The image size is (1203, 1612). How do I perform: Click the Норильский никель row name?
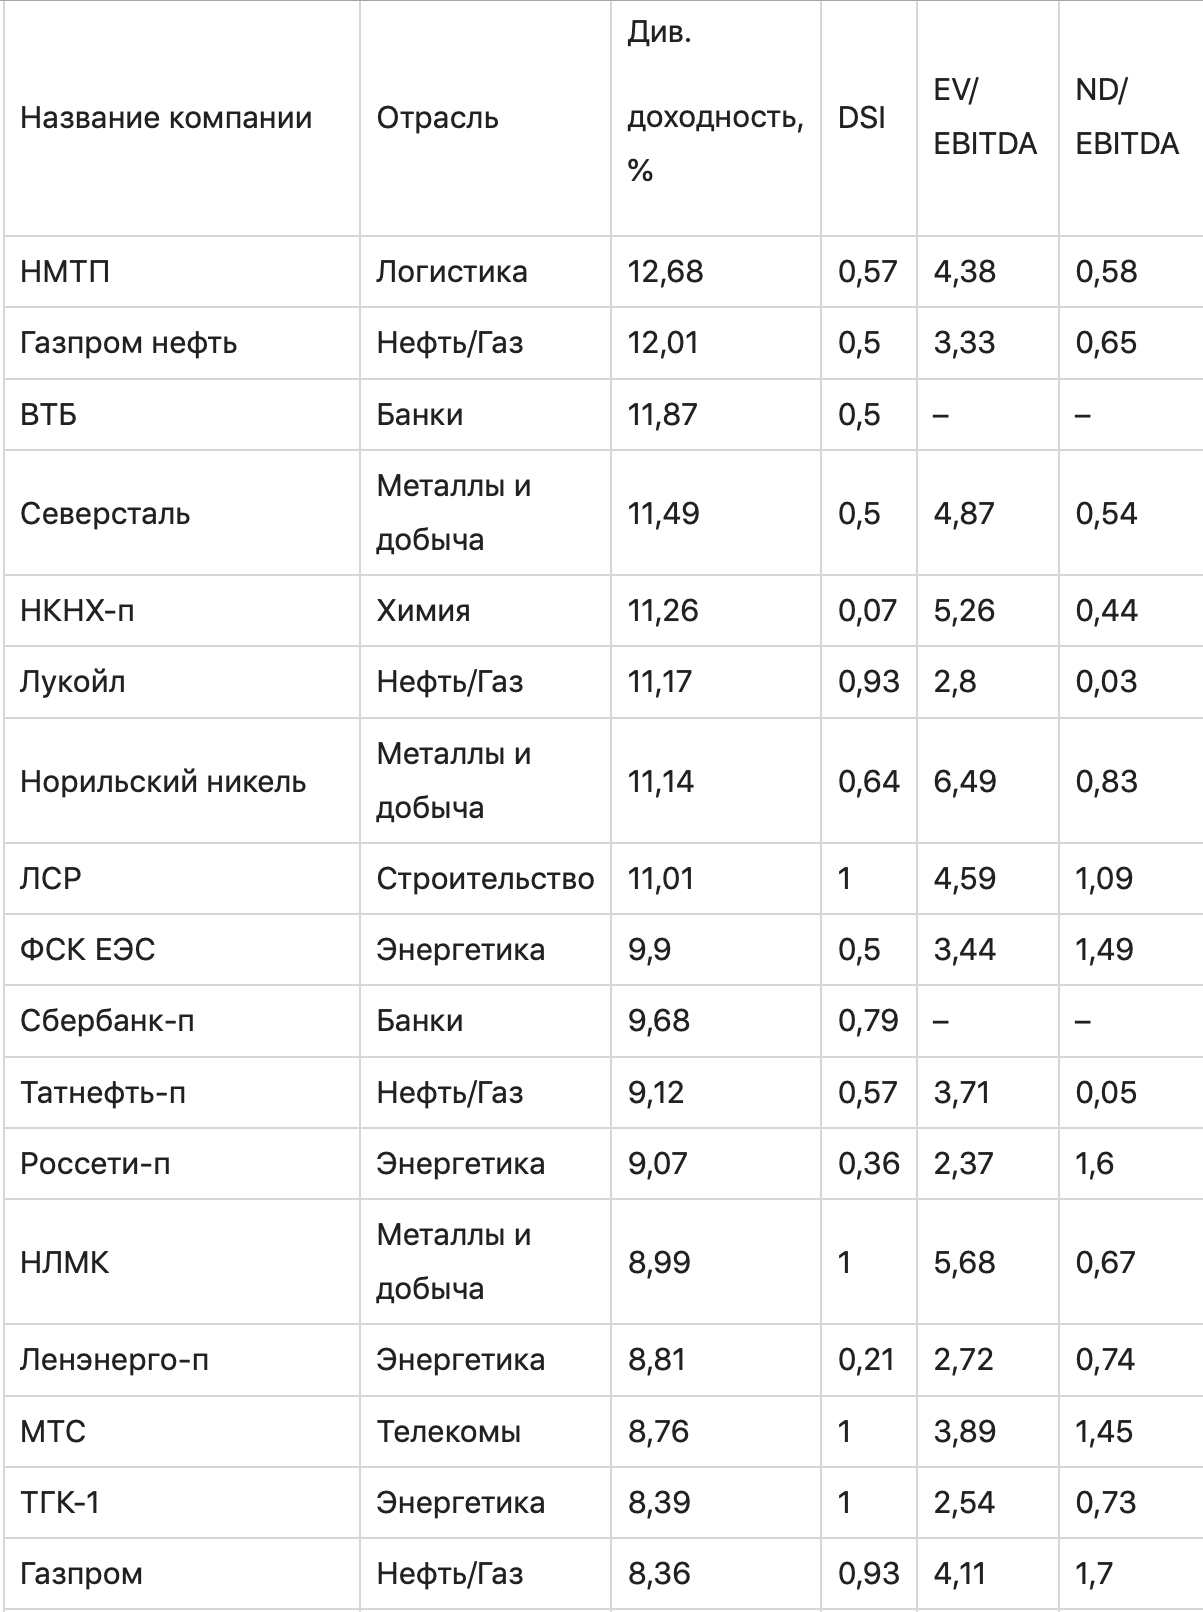tap(163, 781)
